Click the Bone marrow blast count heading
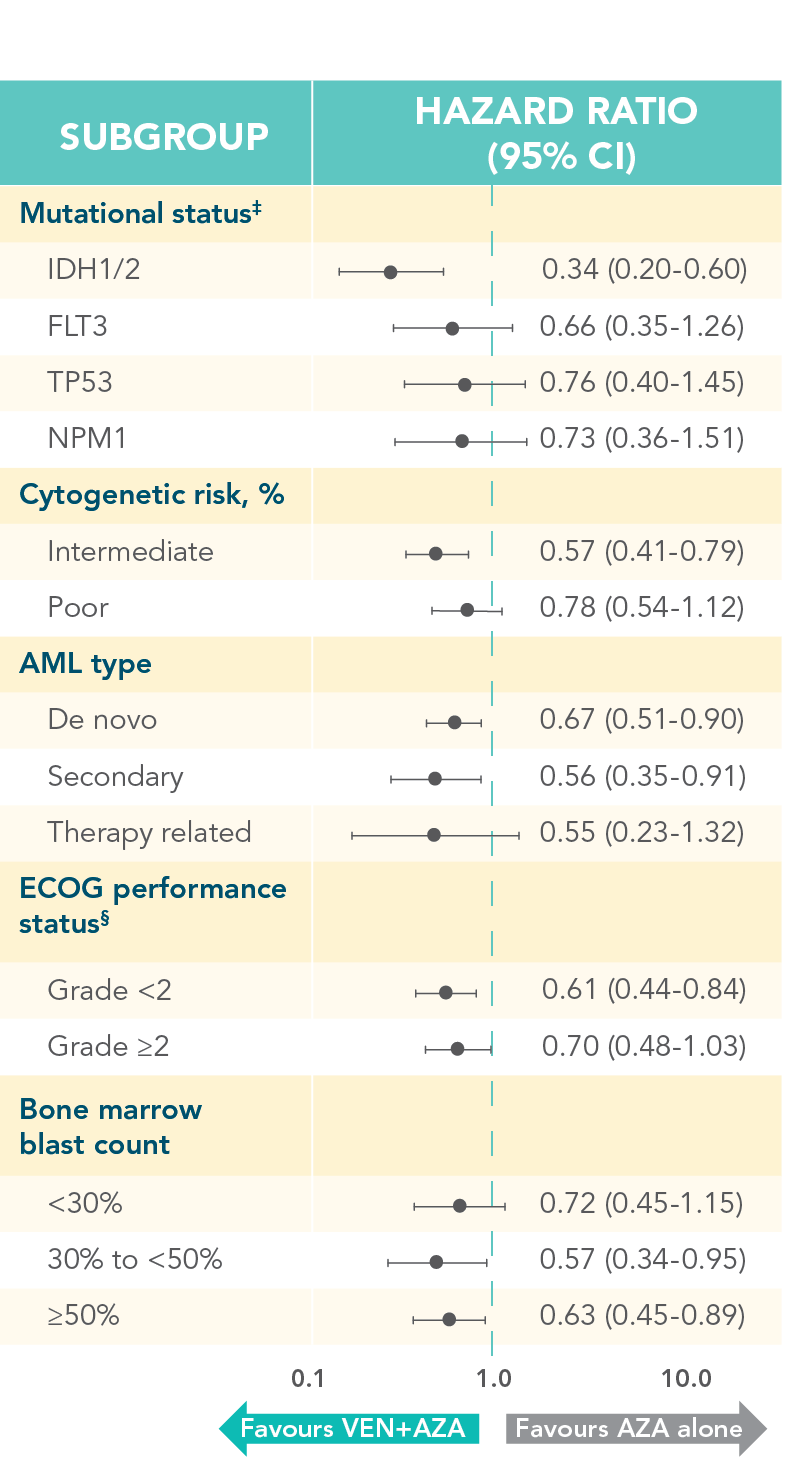 [110, 1127]
